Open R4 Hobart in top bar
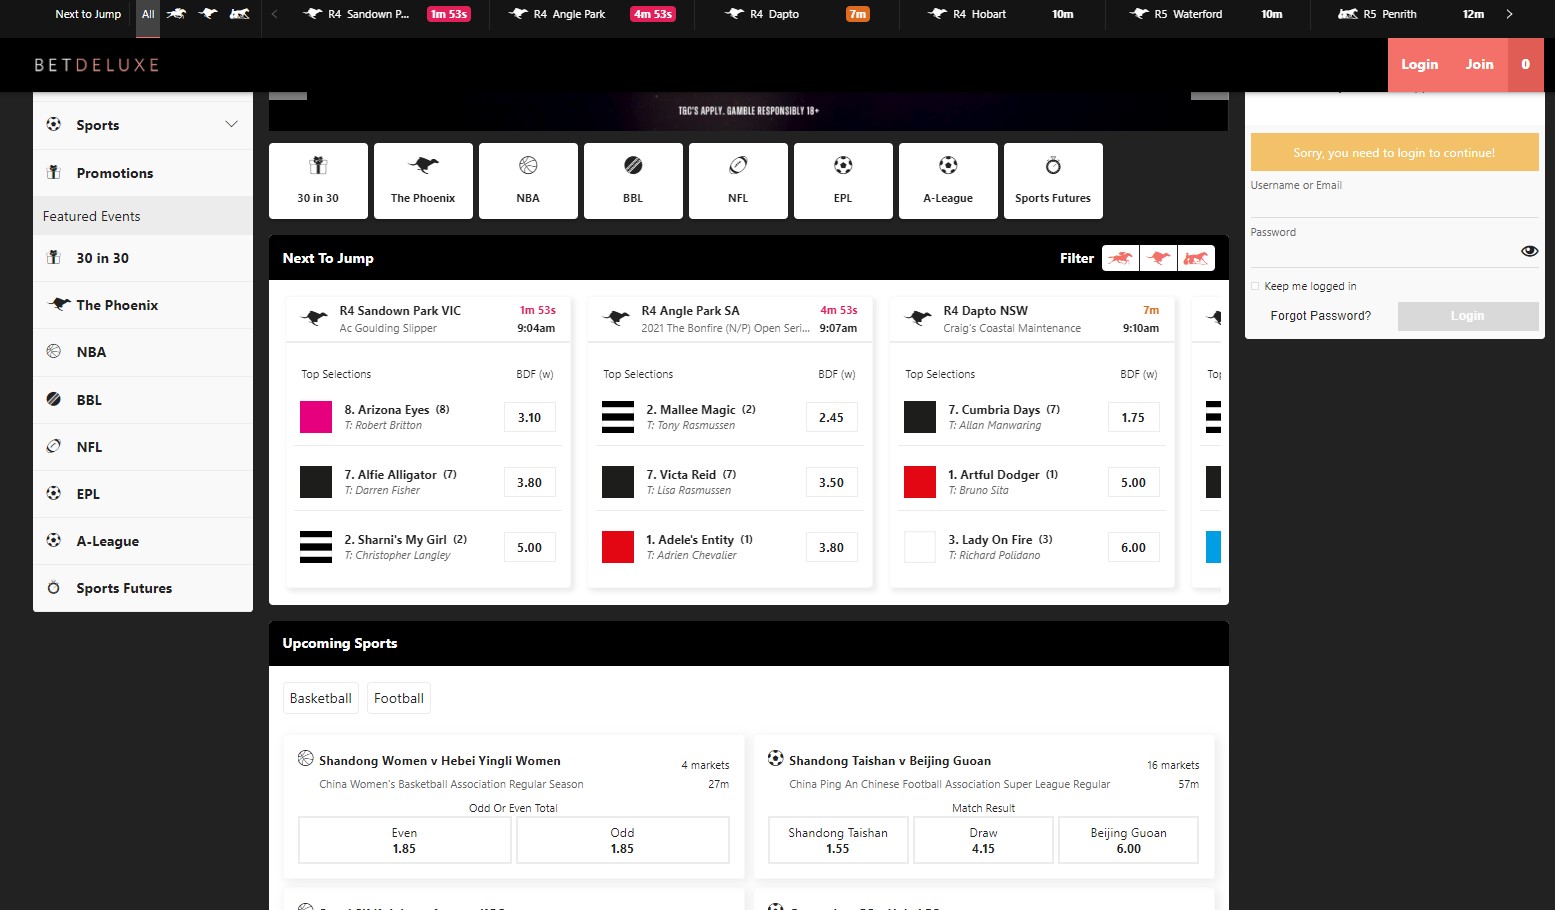Screen dimensions: 1555x910 click(x=1000, y=14)
